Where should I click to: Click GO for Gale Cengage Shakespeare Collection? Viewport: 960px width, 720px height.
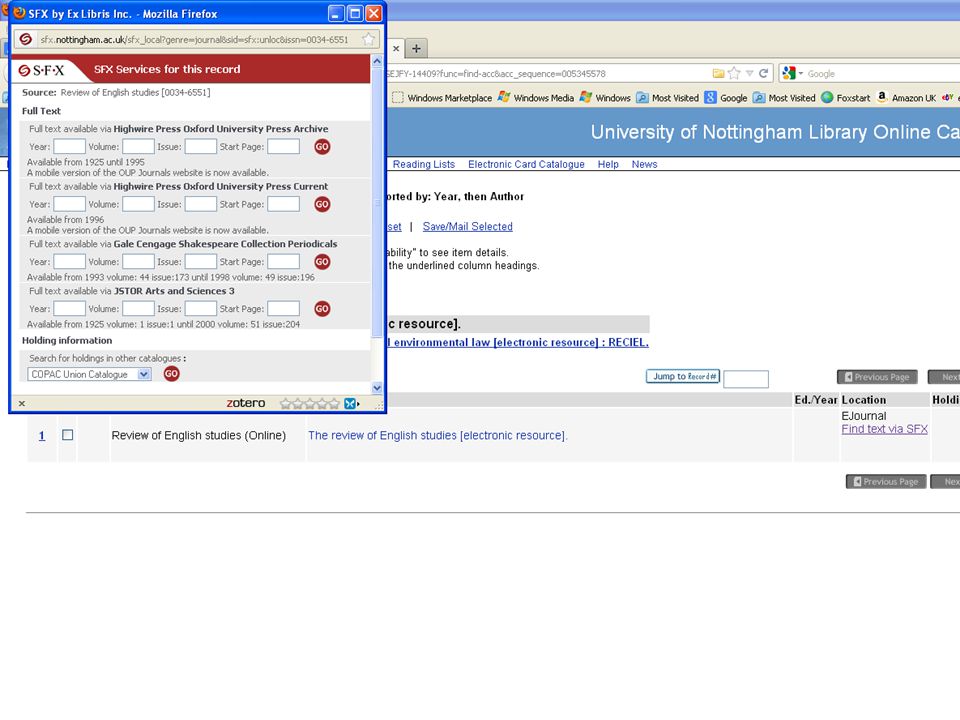pyautogui.click(x=322, y=262)
